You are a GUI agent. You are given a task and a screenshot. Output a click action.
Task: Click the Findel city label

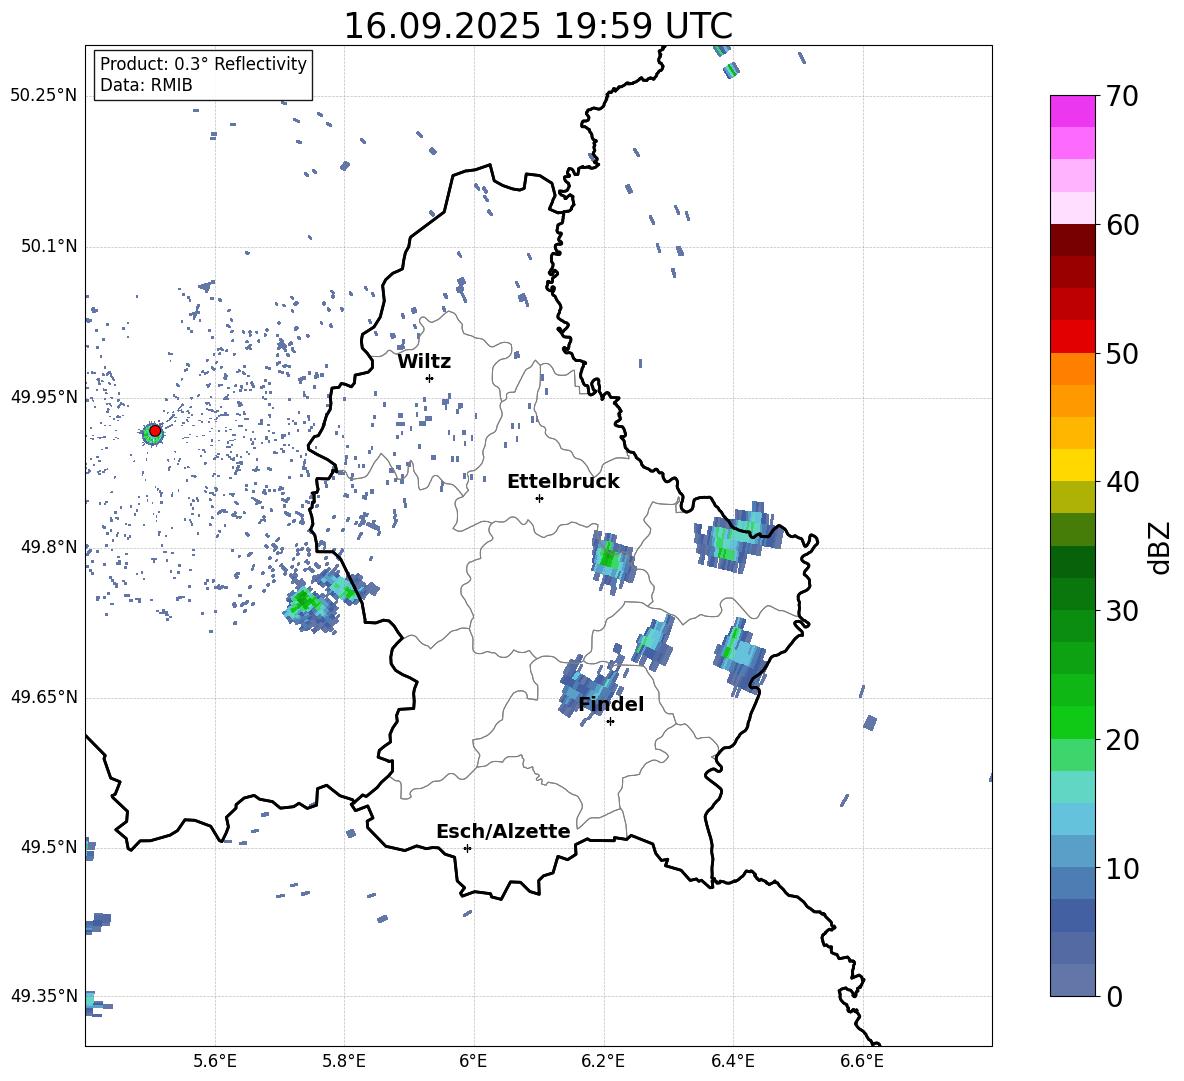click(x=611, y=704)
